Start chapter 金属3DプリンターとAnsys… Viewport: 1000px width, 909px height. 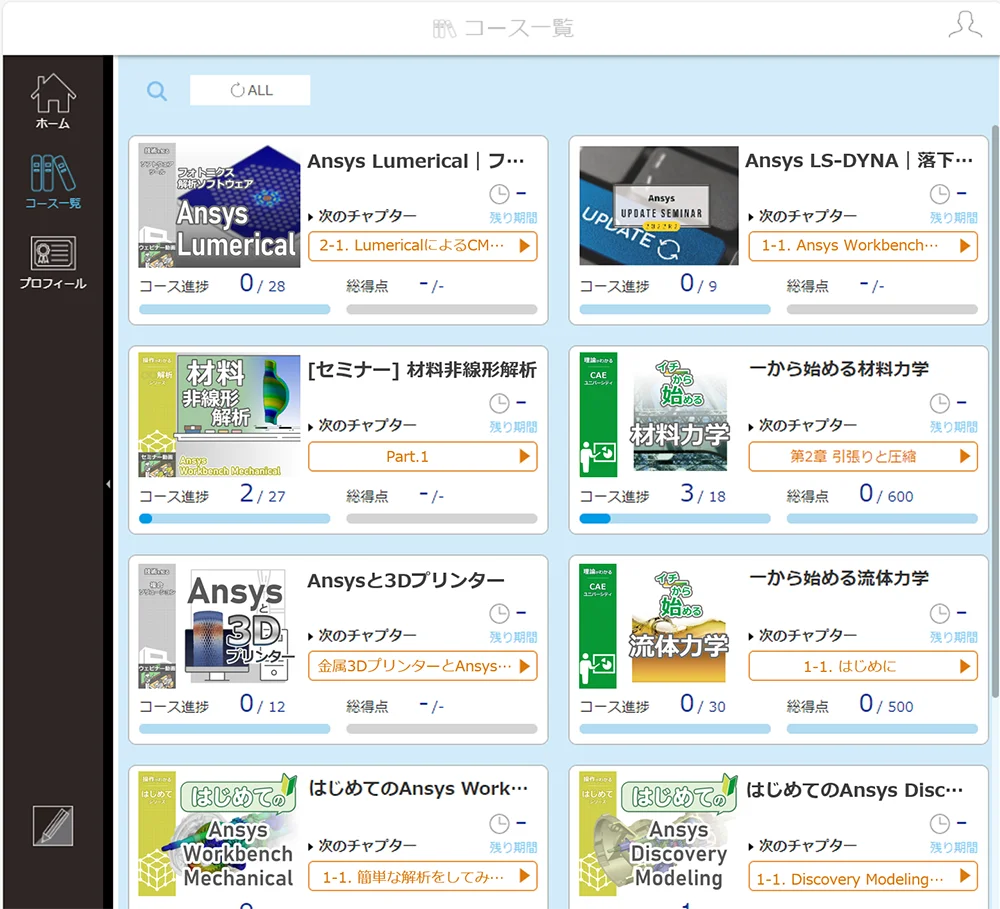pos(423,666)
